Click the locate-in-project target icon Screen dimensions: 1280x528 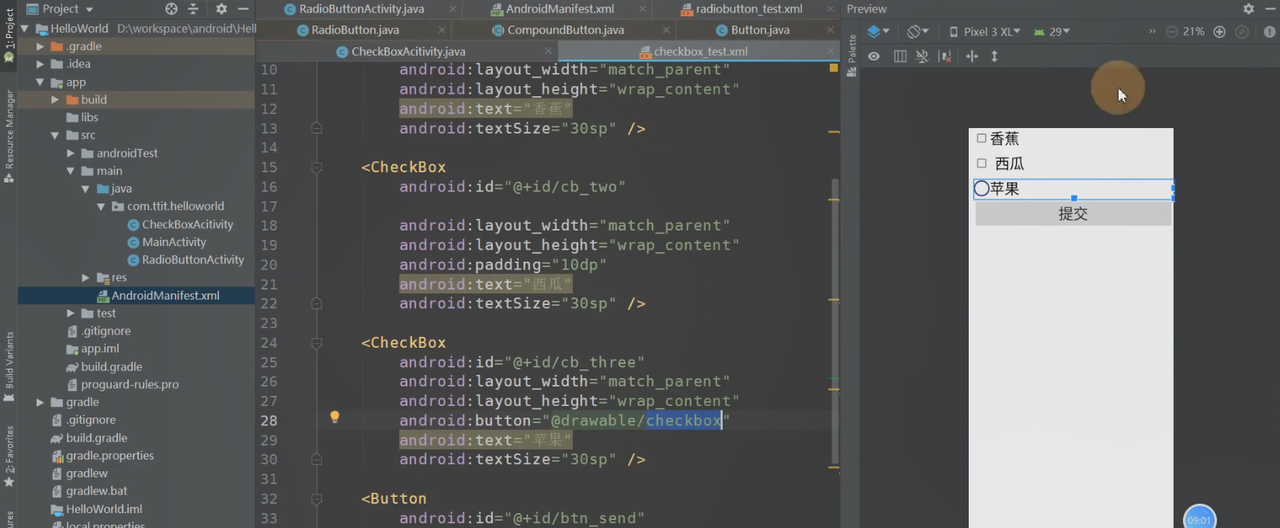point(171,9)
